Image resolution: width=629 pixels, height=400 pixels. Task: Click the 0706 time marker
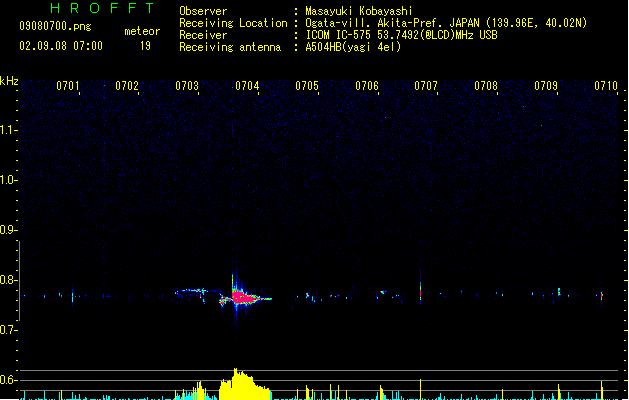[x=367, y=86]
